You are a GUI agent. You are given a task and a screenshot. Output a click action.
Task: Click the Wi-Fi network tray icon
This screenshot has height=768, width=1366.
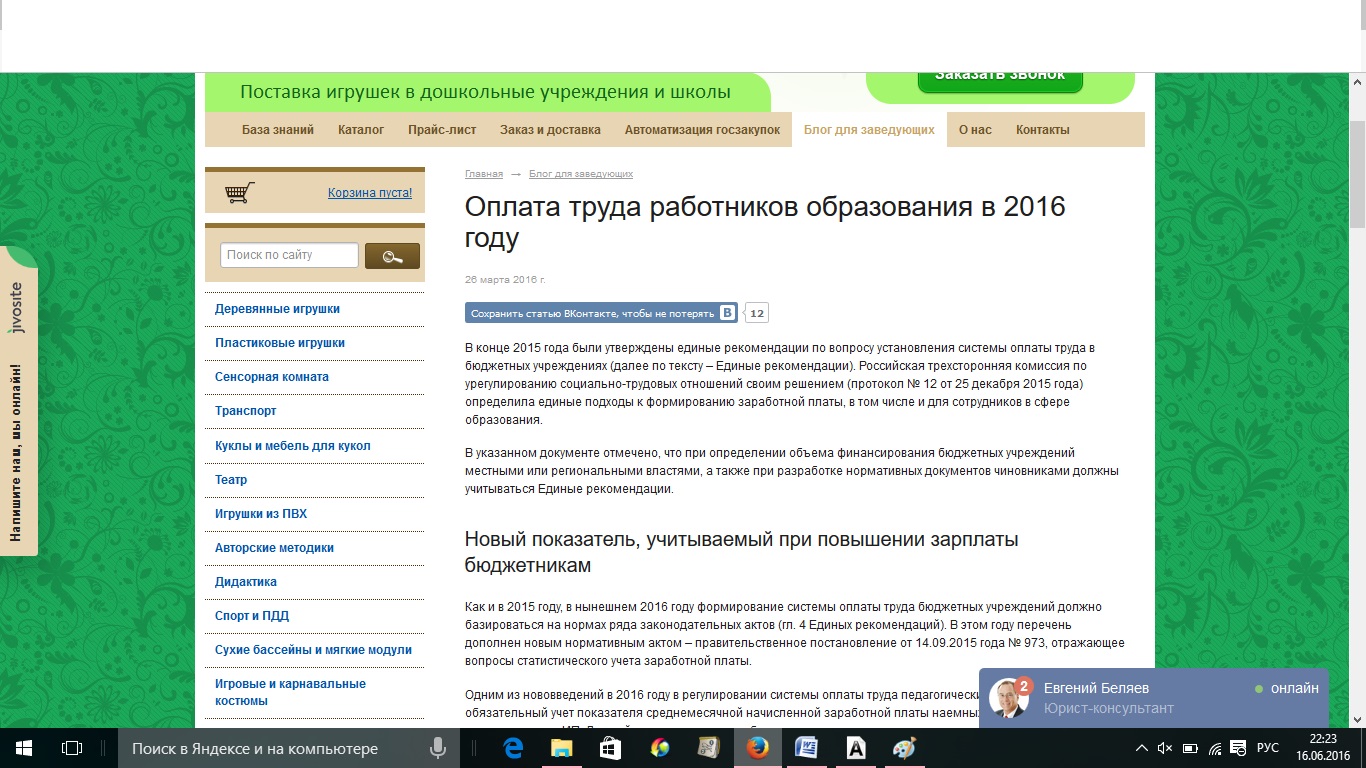[1215, 748]
